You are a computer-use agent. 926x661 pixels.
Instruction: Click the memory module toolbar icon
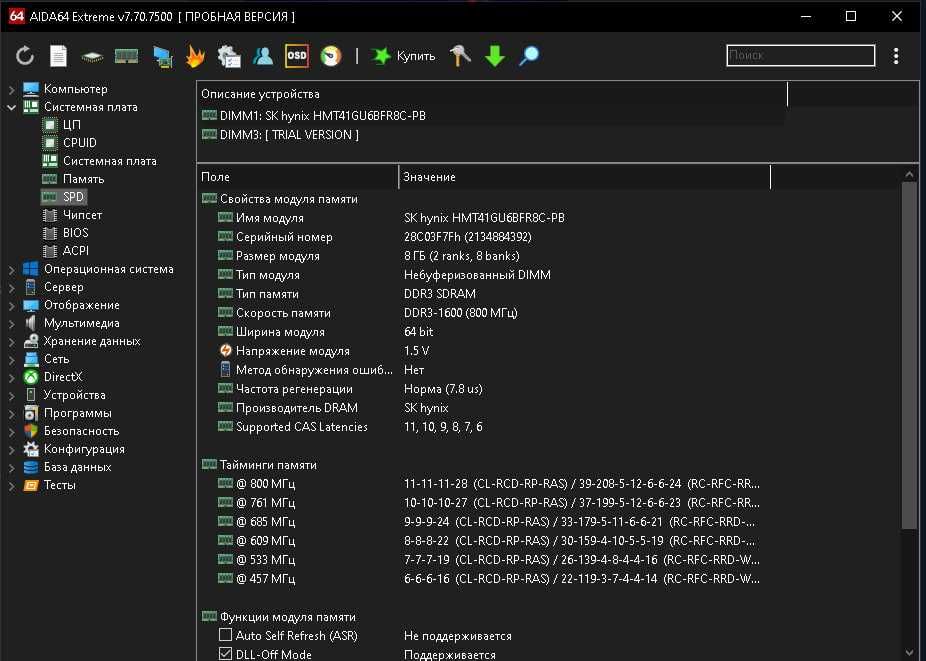[126, 56]
